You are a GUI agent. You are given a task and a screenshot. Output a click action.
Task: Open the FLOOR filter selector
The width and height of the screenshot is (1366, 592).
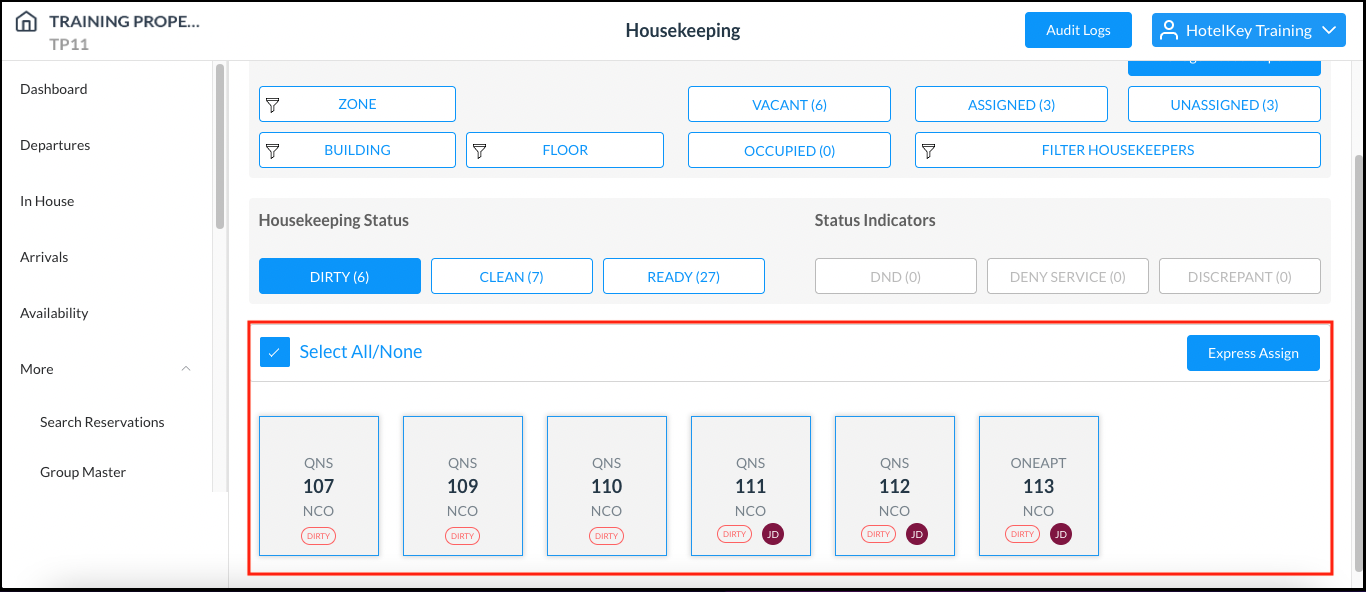[x=564, y=150]
